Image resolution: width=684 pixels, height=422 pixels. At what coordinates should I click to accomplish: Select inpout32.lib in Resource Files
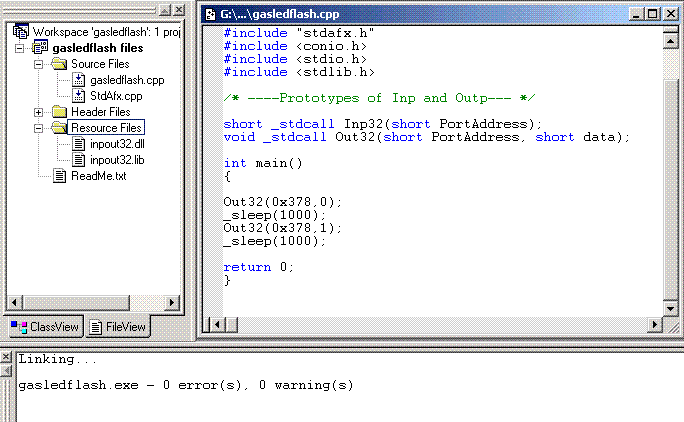[x=117, y=160]
